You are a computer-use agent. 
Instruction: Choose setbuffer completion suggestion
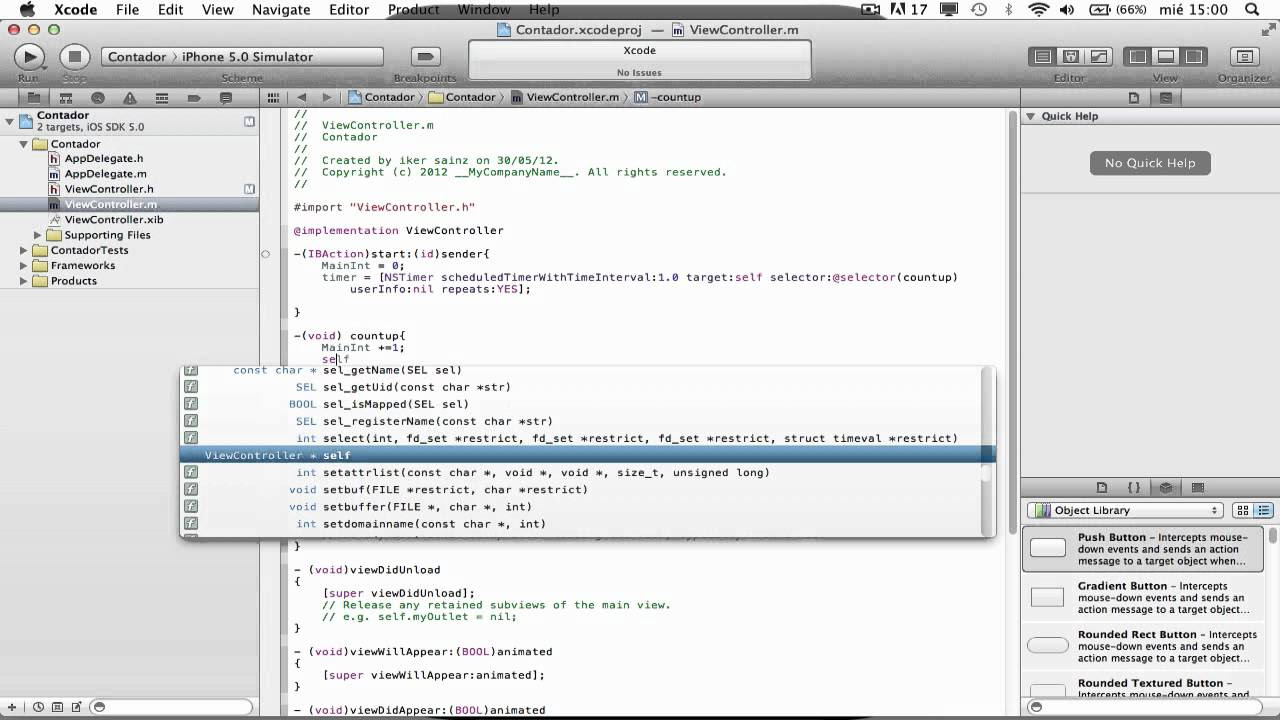click(587, 506)
